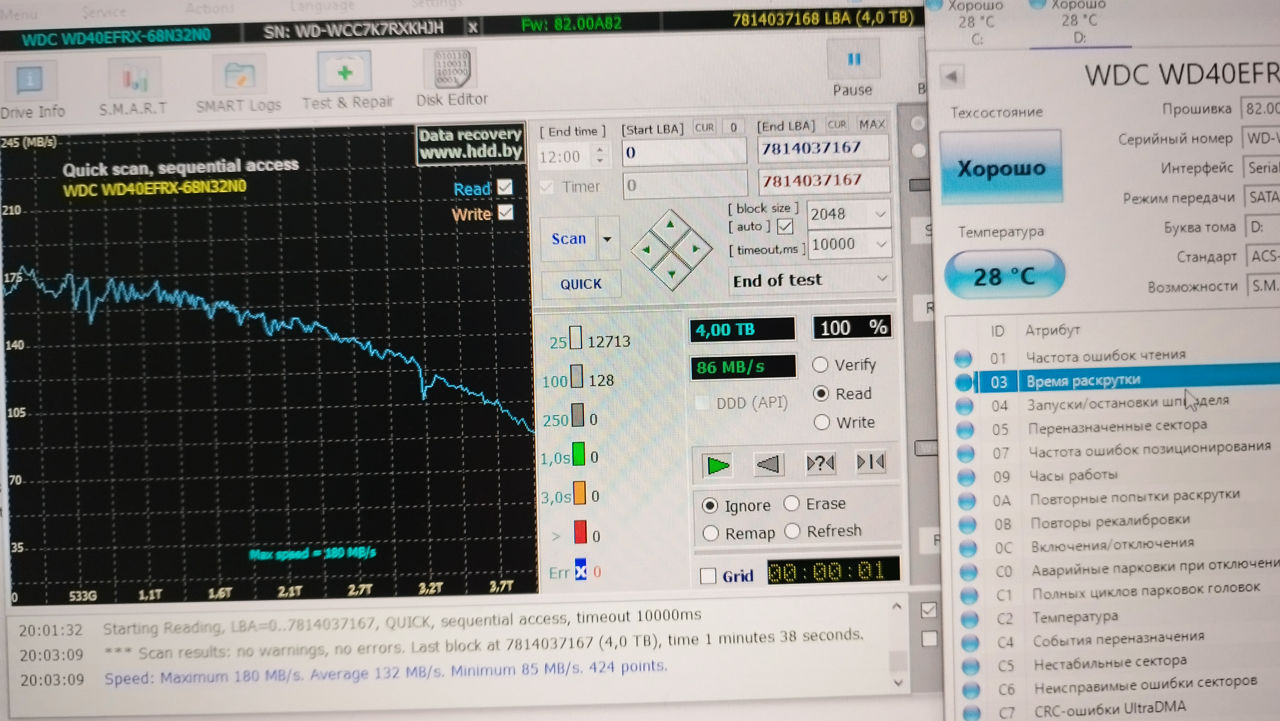
Task: Click the reverse playback arrow button
Action: pyautogui.click(x=768, y=464)
